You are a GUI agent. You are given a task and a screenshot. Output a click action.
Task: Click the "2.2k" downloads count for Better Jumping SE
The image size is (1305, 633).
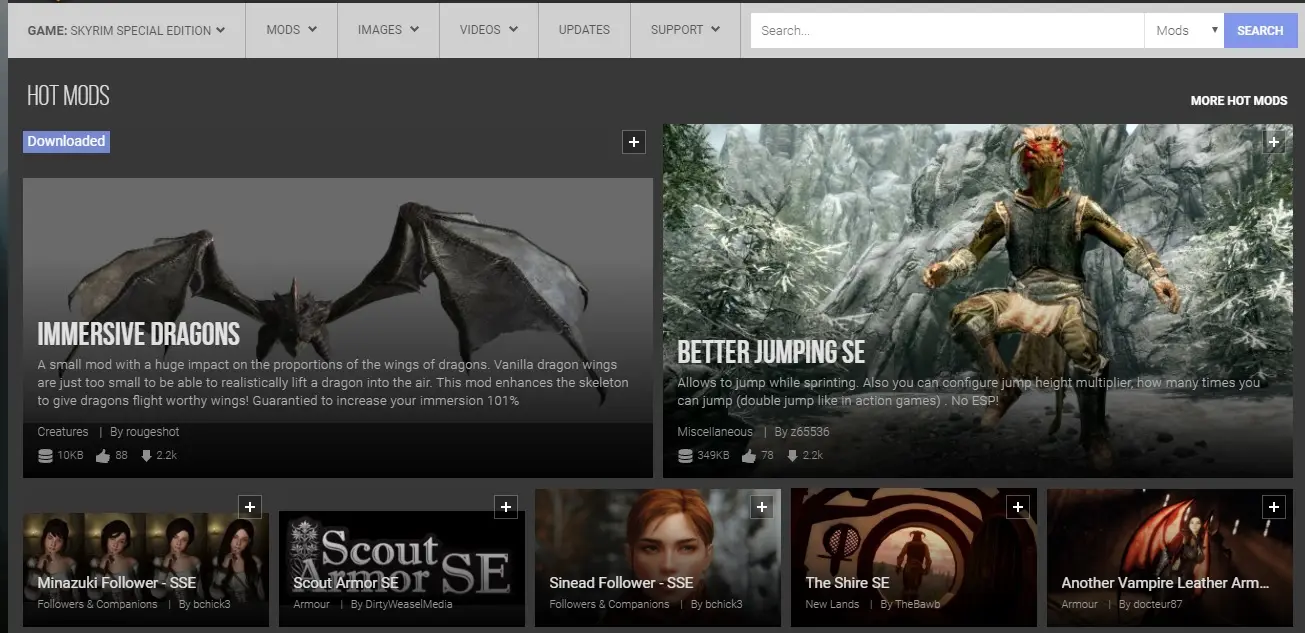pos(813,456)
